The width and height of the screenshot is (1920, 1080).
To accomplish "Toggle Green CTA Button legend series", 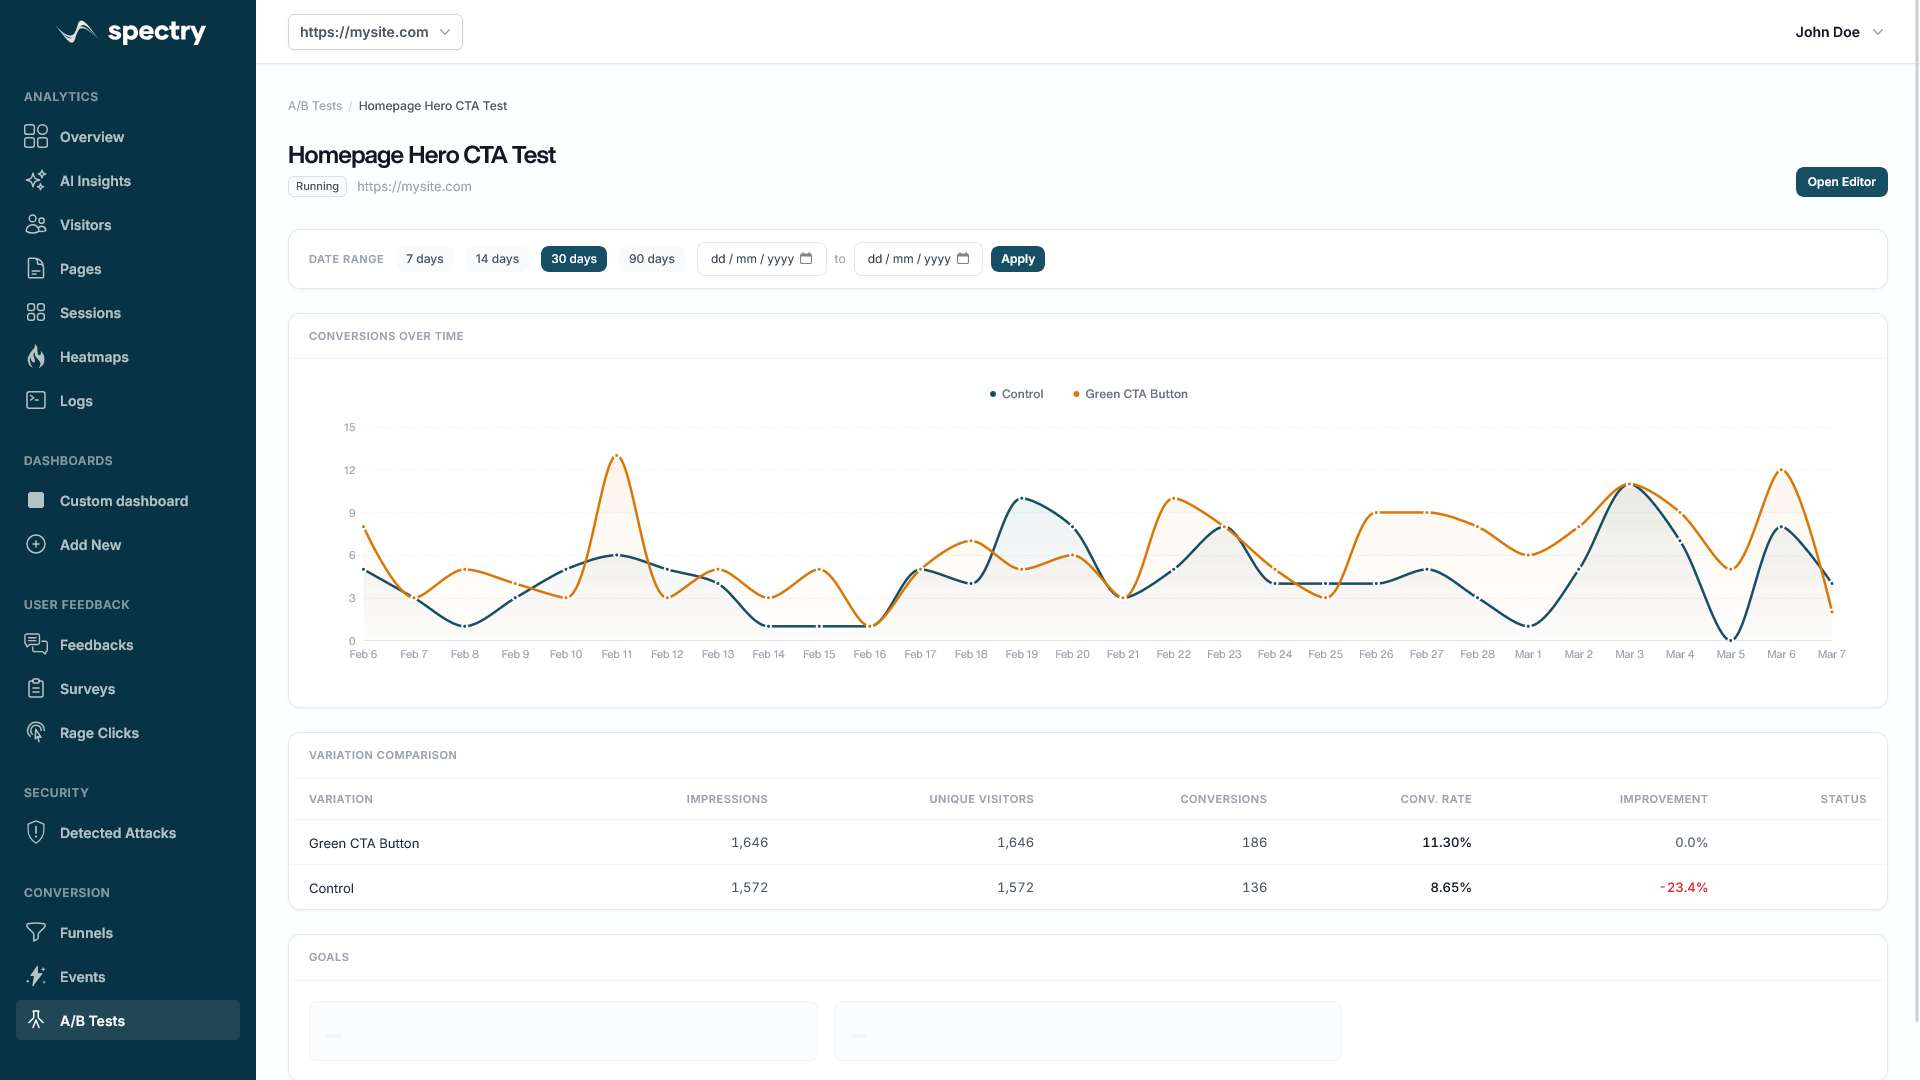I will tap(1130, 394).
